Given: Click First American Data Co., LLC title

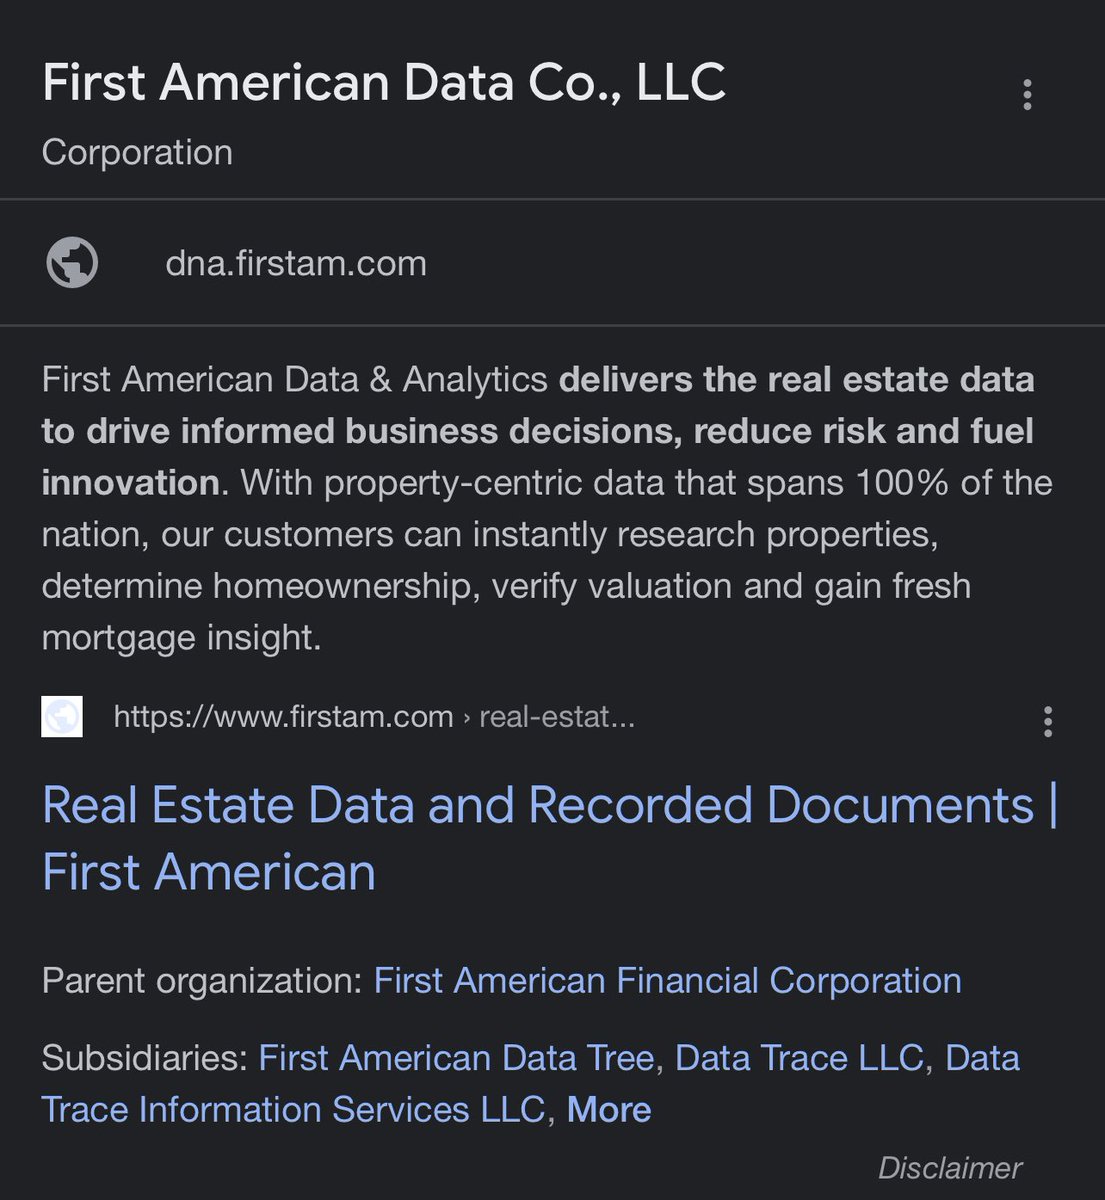Looking at the screenshot, I should pos(384,82).
